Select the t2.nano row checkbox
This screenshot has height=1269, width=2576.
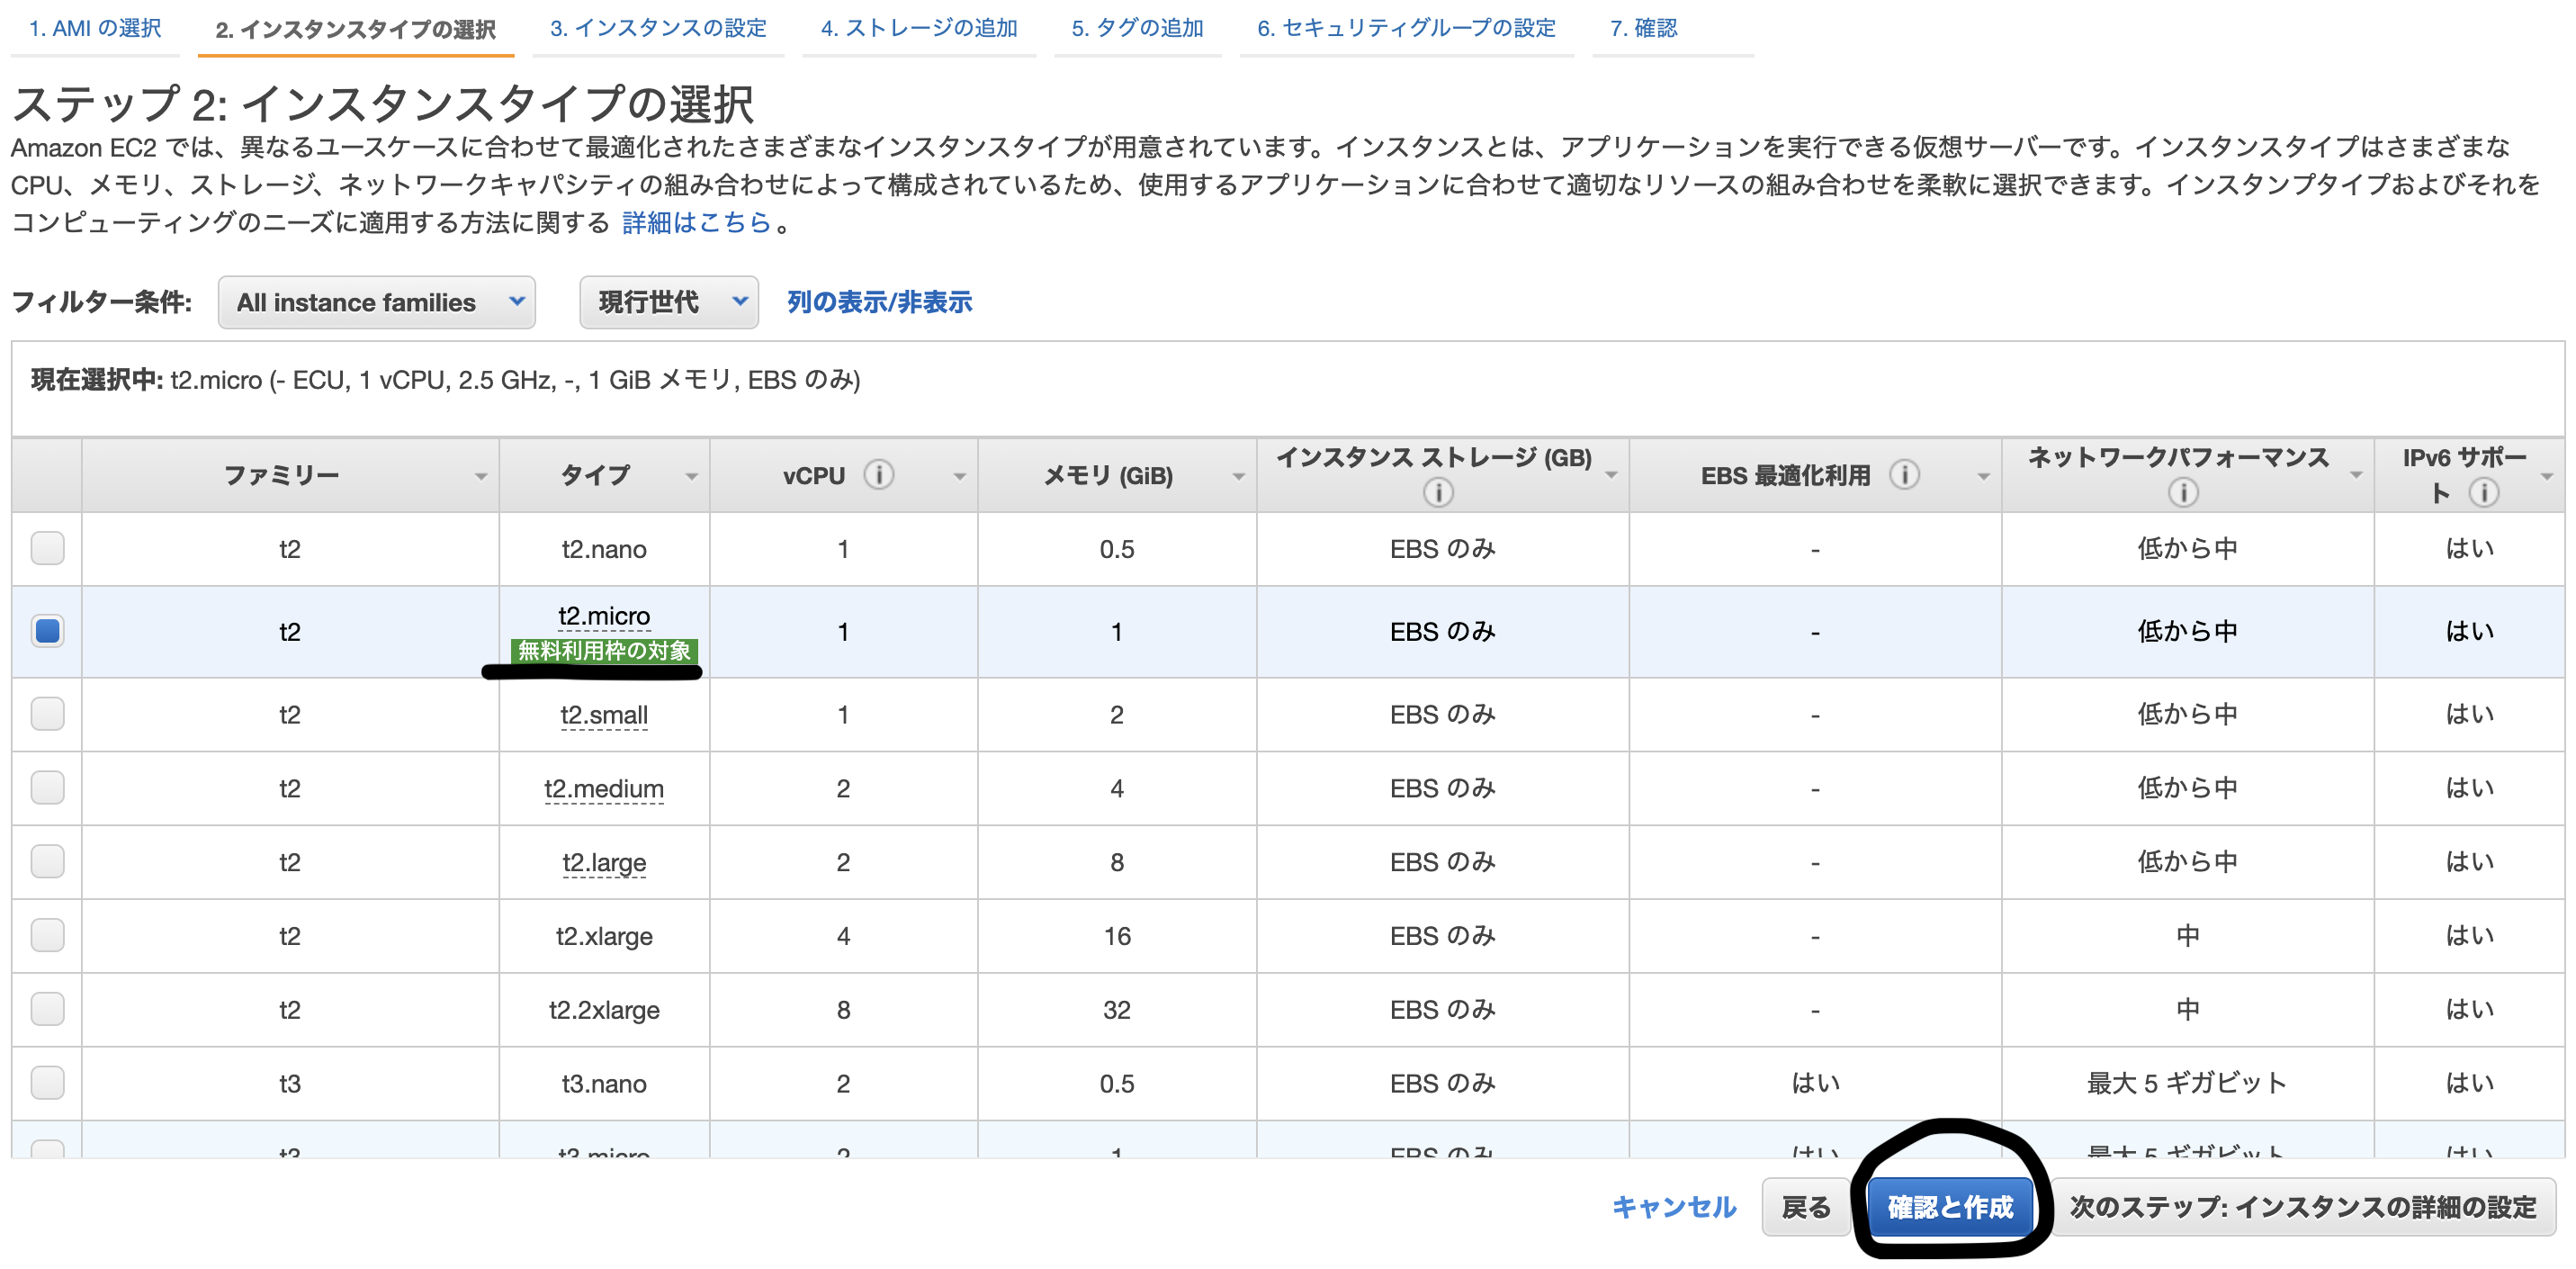point(47,548)
